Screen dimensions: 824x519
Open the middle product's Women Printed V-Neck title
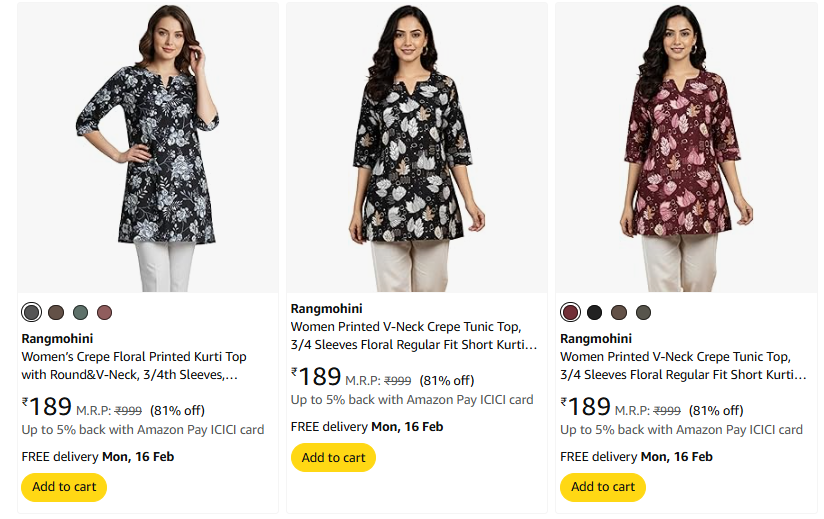pyautogui.click(x=414, y=336)
